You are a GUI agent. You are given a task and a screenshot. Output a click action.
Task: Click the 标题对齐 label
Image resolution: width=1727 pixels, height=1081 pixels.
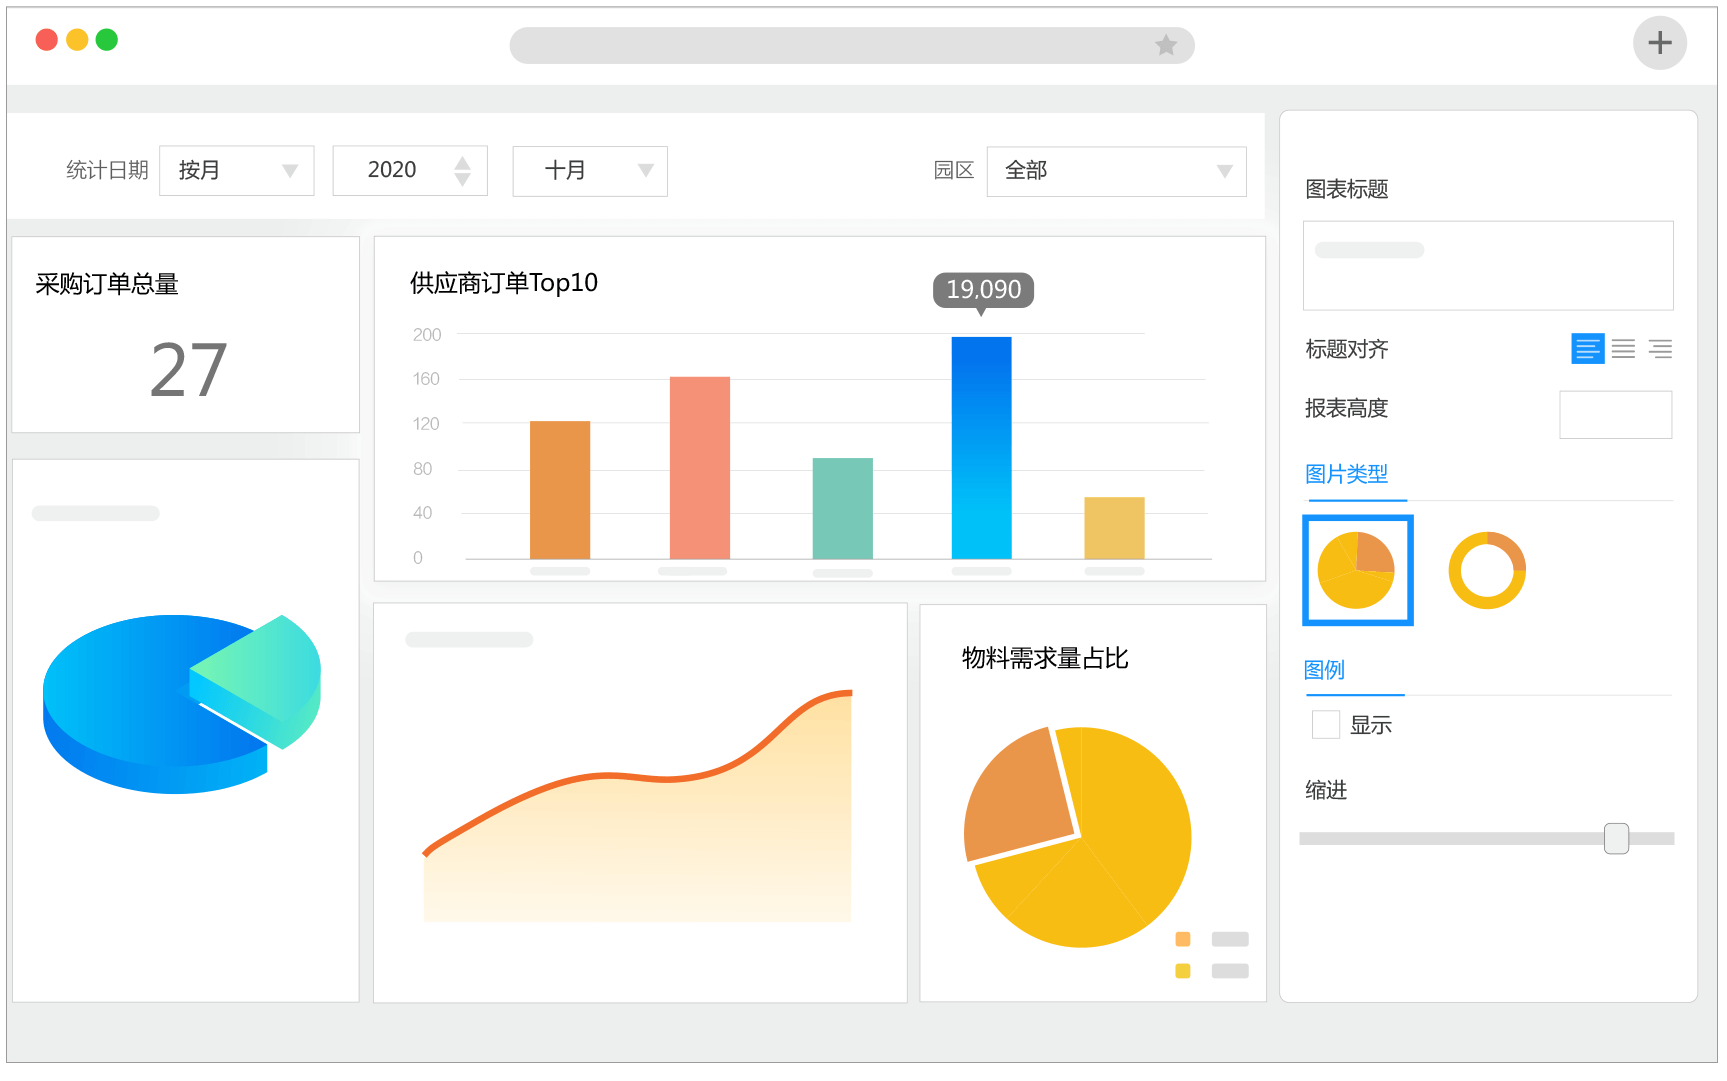[1347, 349]
